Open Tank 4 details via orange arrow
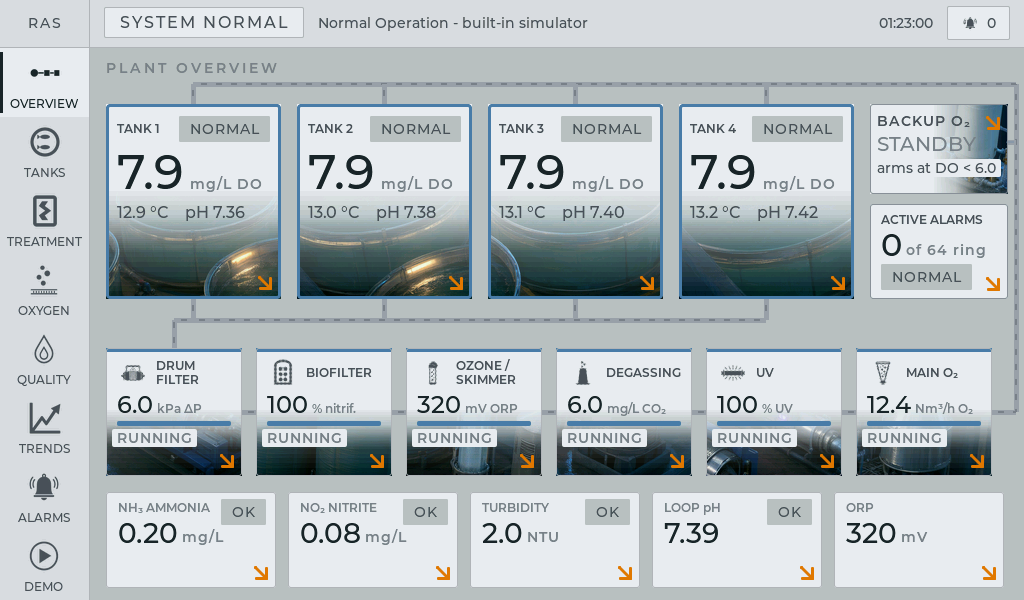The height and width of the screenshot is (600, 1024). [838, 283]
